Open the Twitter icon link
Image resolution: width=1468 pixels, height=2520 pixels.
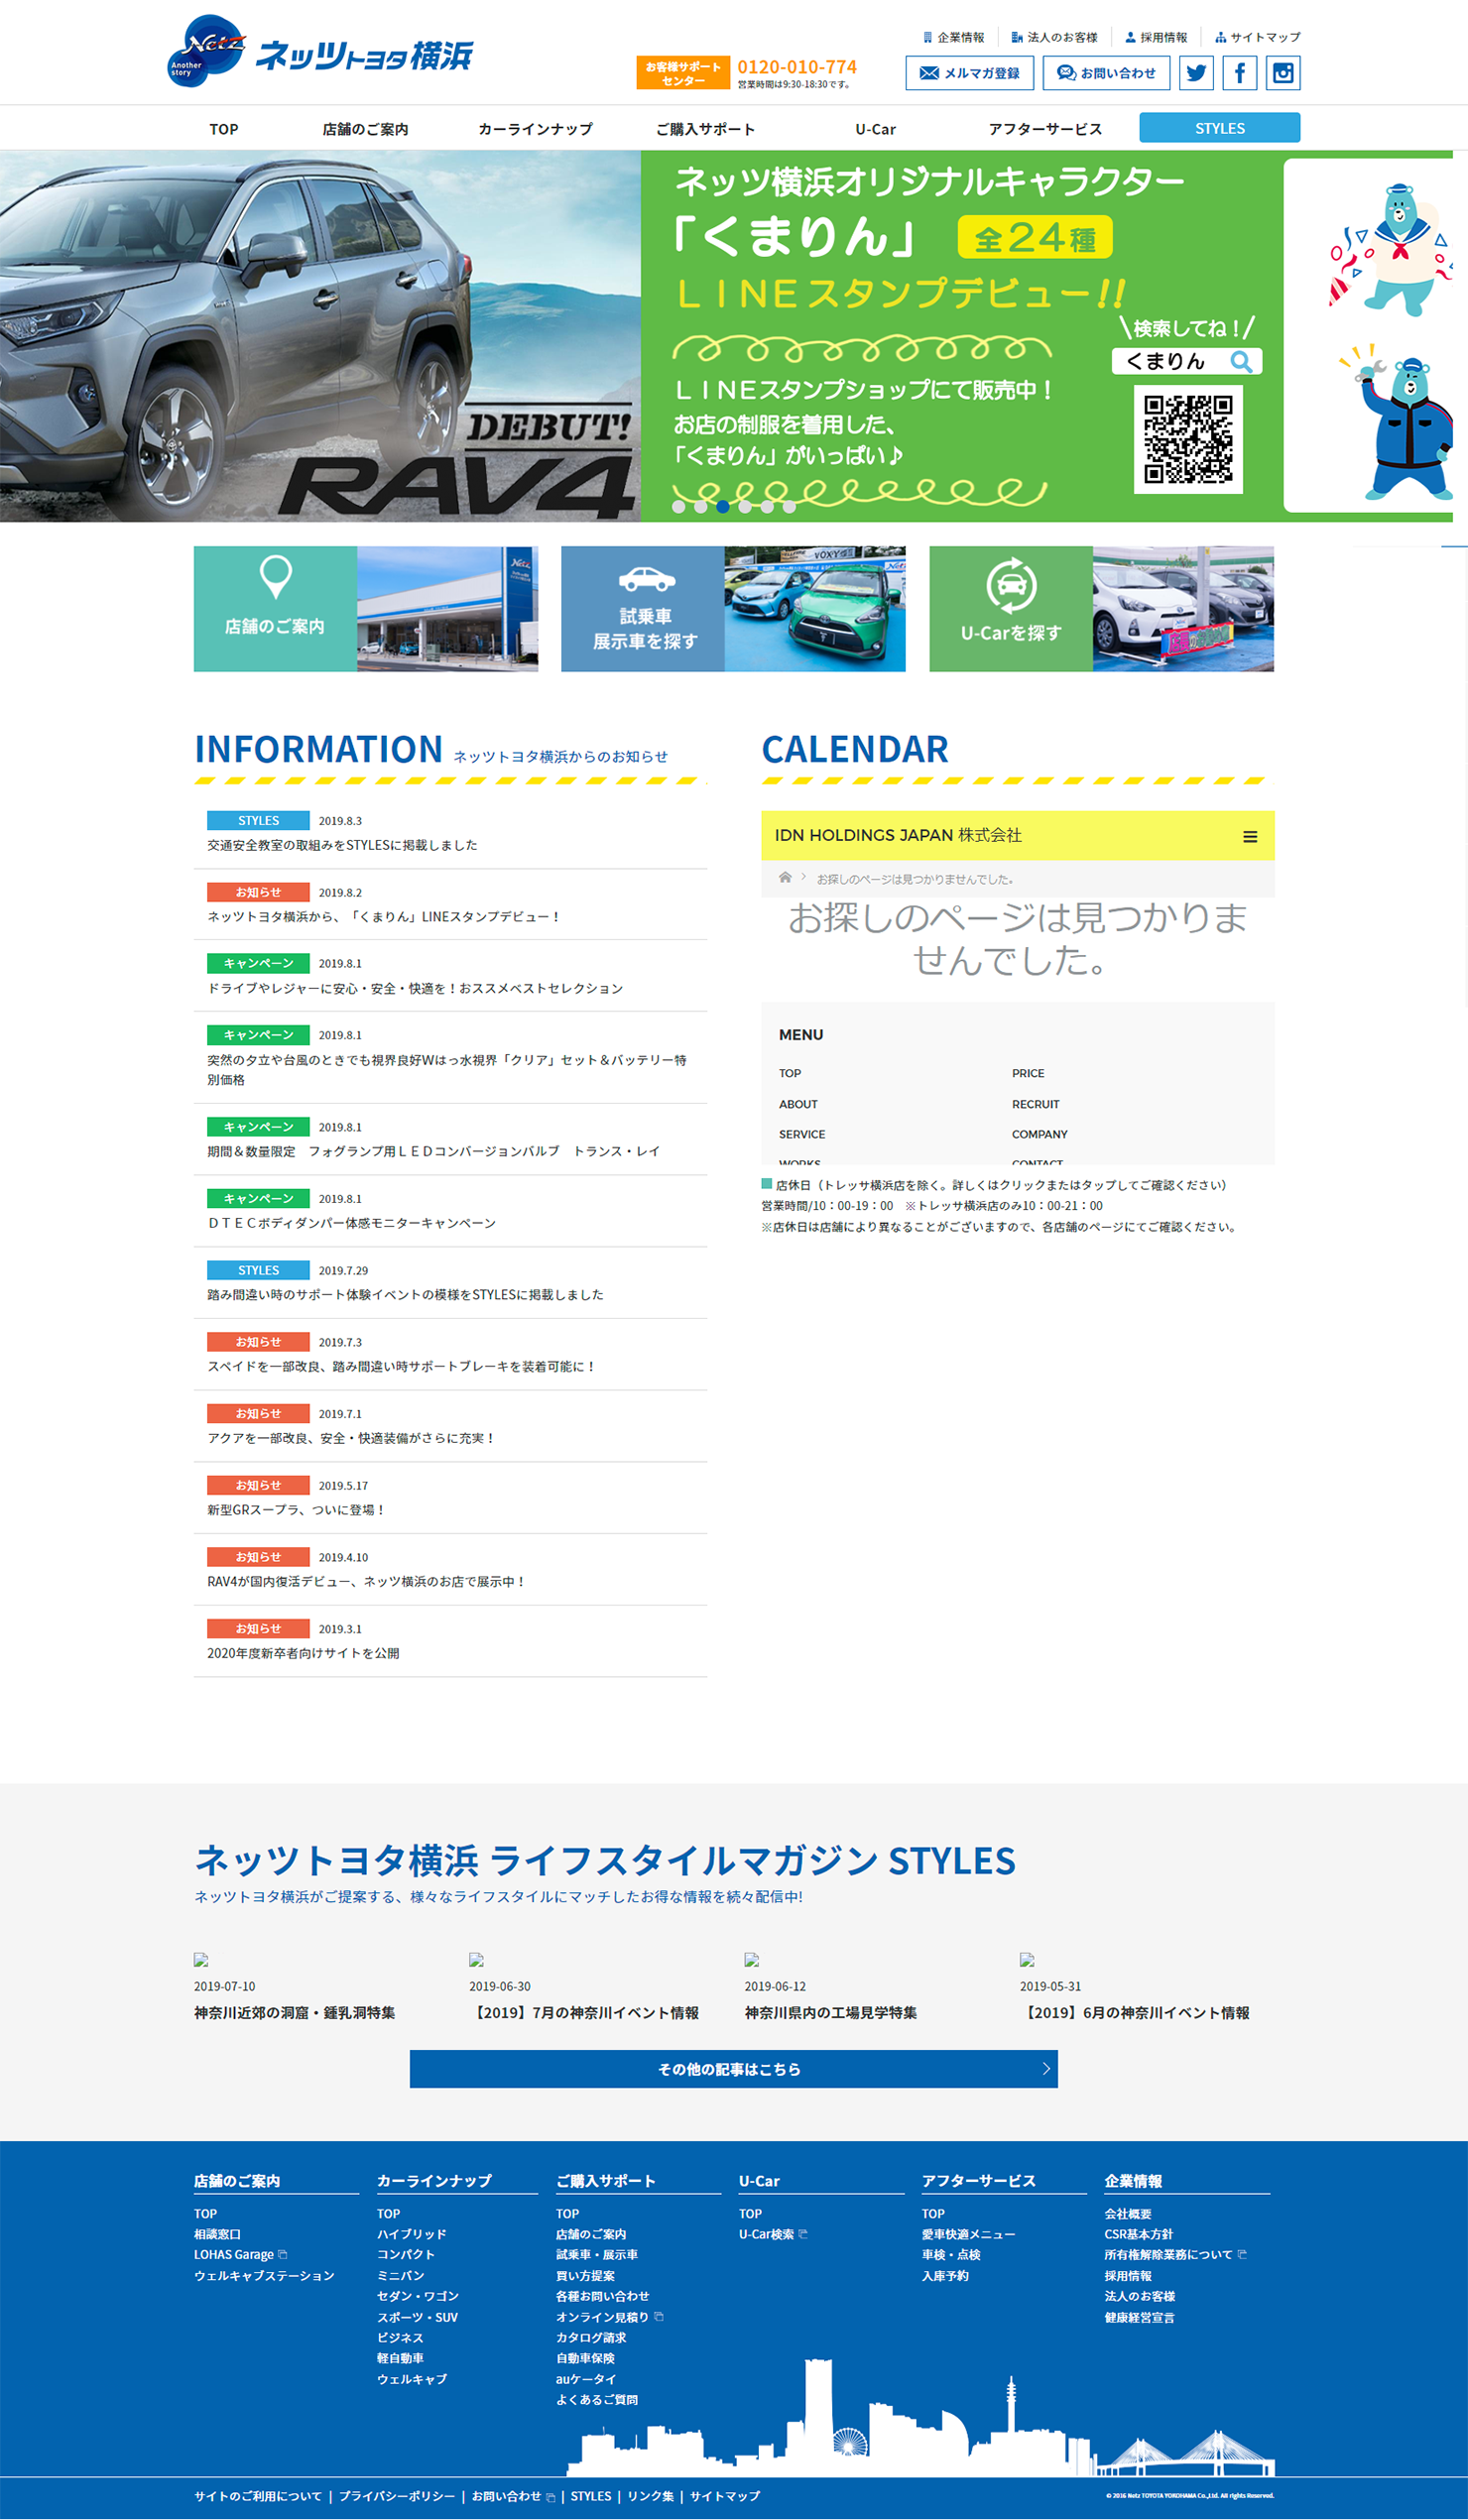[x=1196, y=73]
